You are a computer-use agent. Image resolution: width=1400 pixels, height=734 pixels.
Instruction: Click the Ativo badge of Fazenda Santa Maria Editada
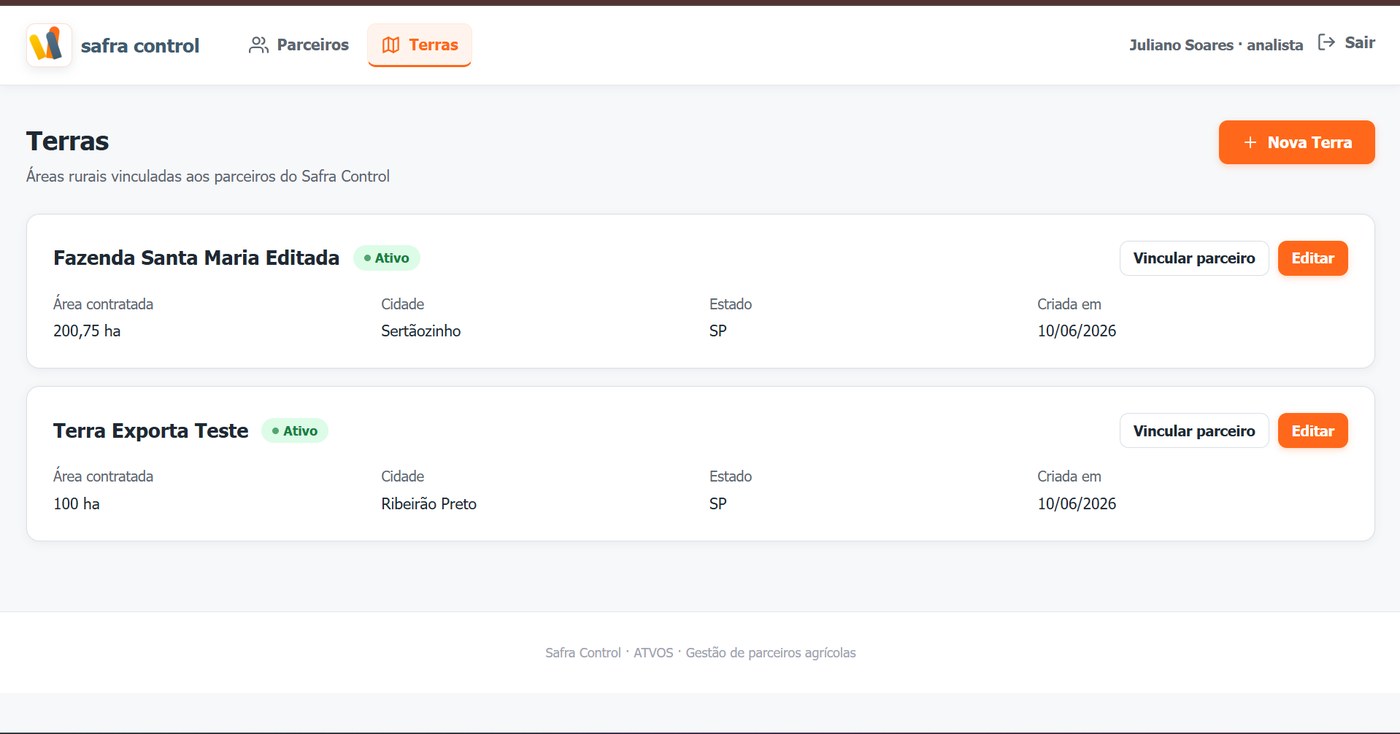pyautogui.click(x=387, y=258)
